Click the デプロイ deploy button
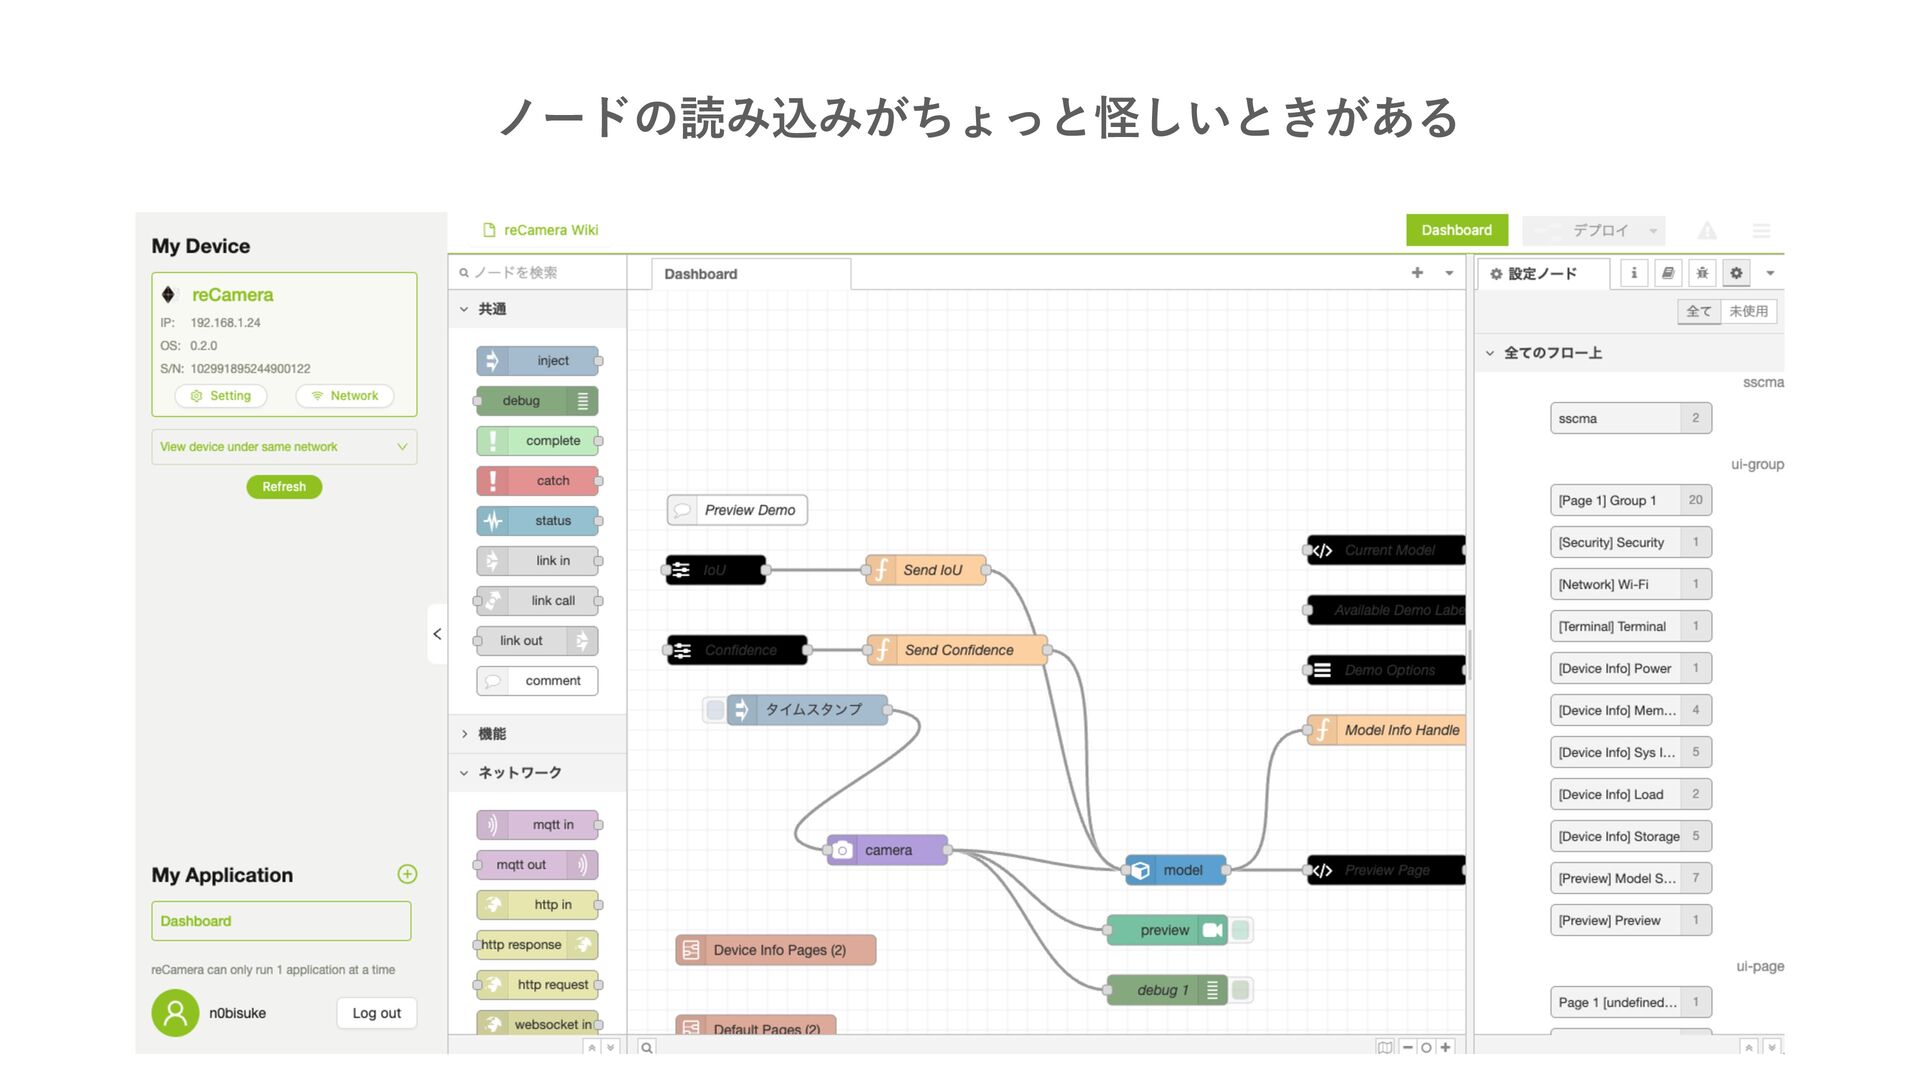The image size is (1920, 1080). 1583,231
